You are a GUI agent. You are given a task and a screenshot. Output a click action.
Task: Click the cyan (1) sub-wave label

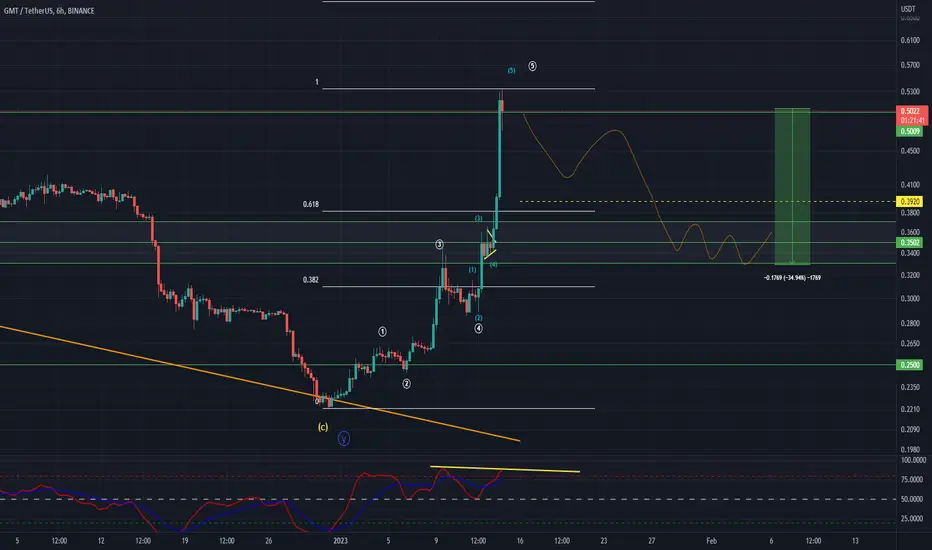472,270
